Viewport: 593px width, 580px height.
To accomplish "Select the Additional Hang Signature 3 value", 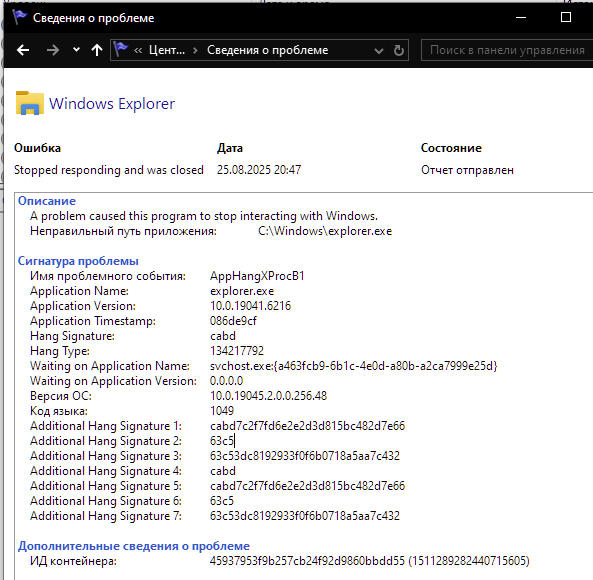I will click(x=305, y=456).
